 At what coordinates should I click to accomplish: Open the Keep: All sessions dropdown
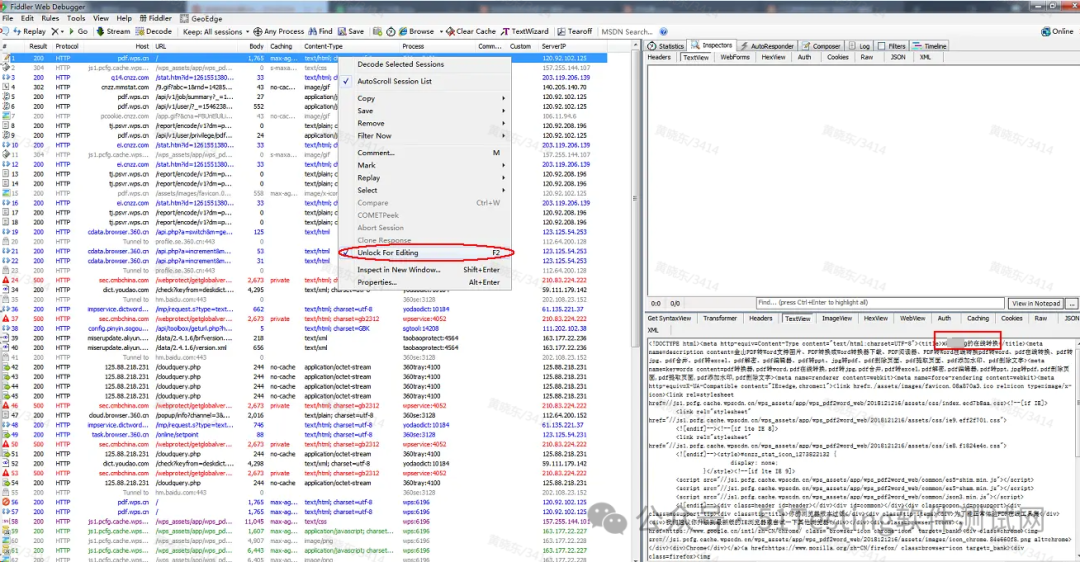(x=214, y=32)
